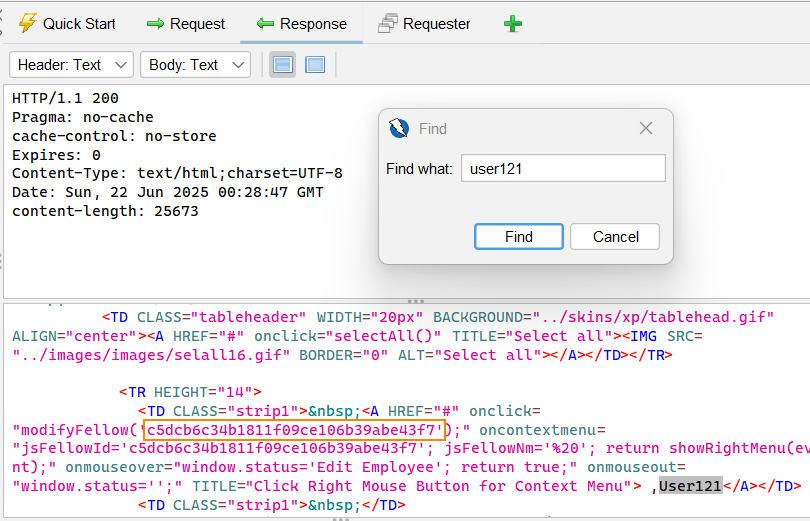The image size is (810, 521).
Task: Click the highlighted User121 match in body
Action: [690, 486]
